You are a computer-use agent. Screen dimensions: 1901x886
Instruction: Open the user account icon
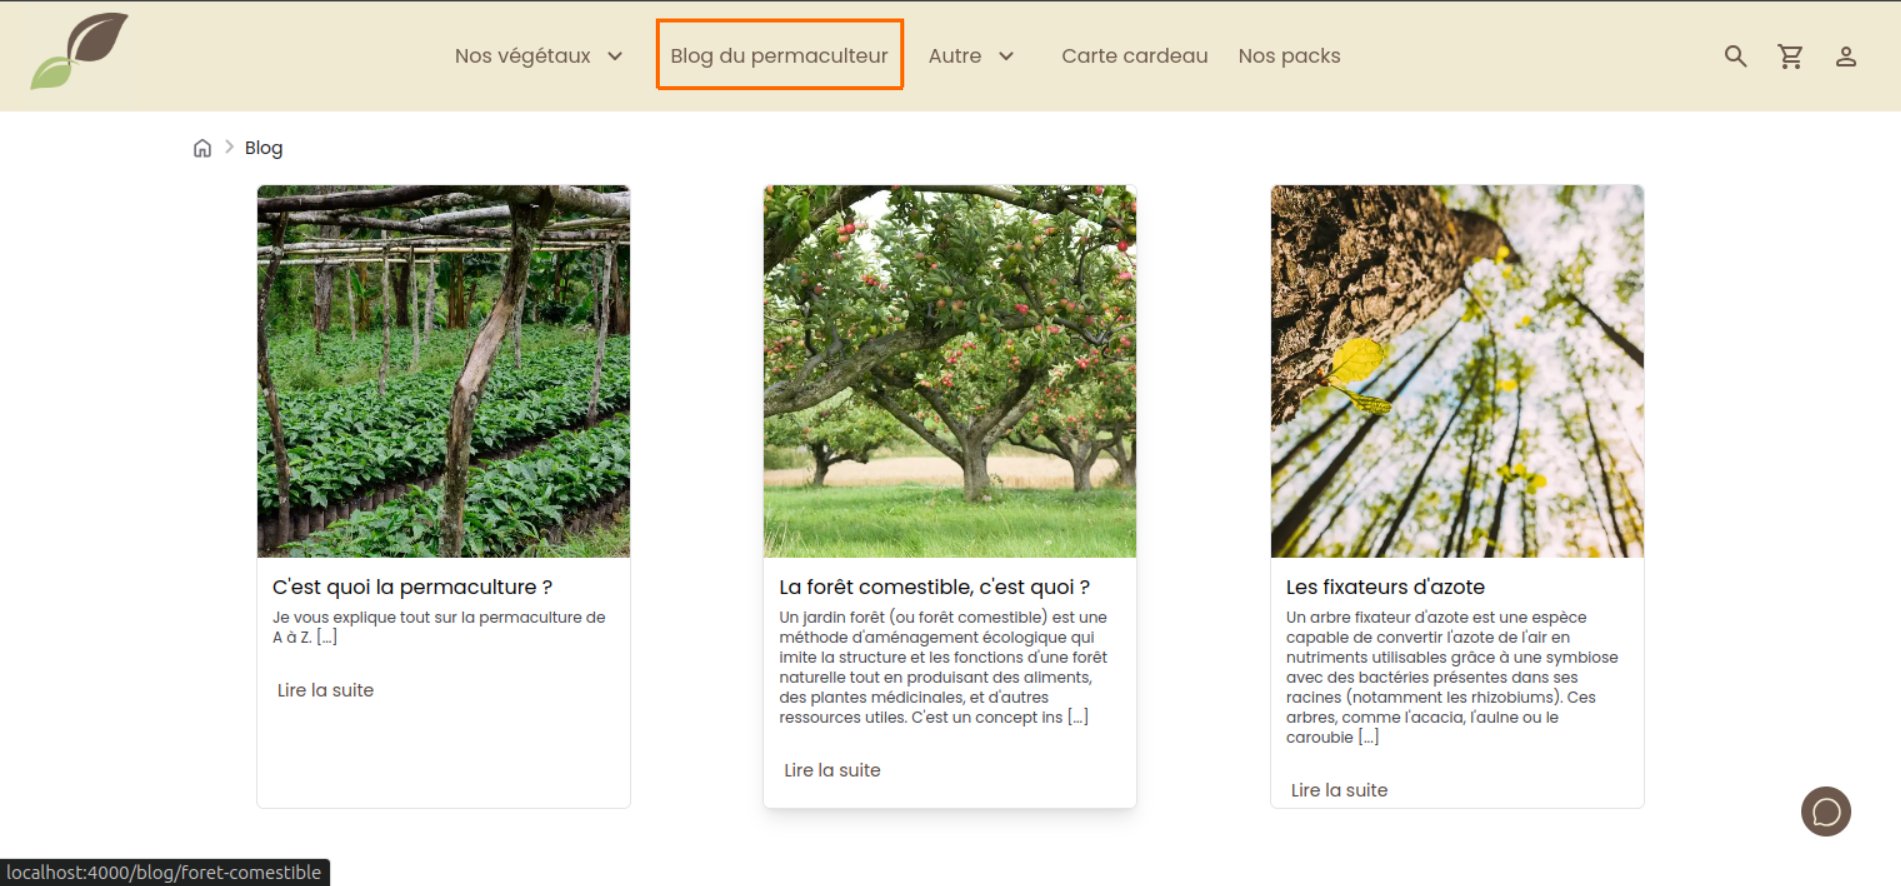coord(1846,56)
